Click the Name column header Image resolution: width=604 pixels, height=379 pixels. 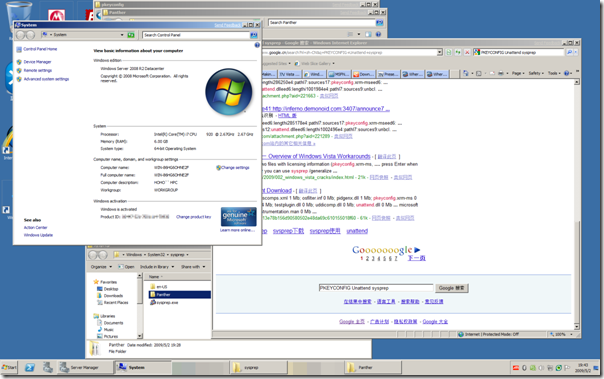pyautogui.click(x=178, y=277)
